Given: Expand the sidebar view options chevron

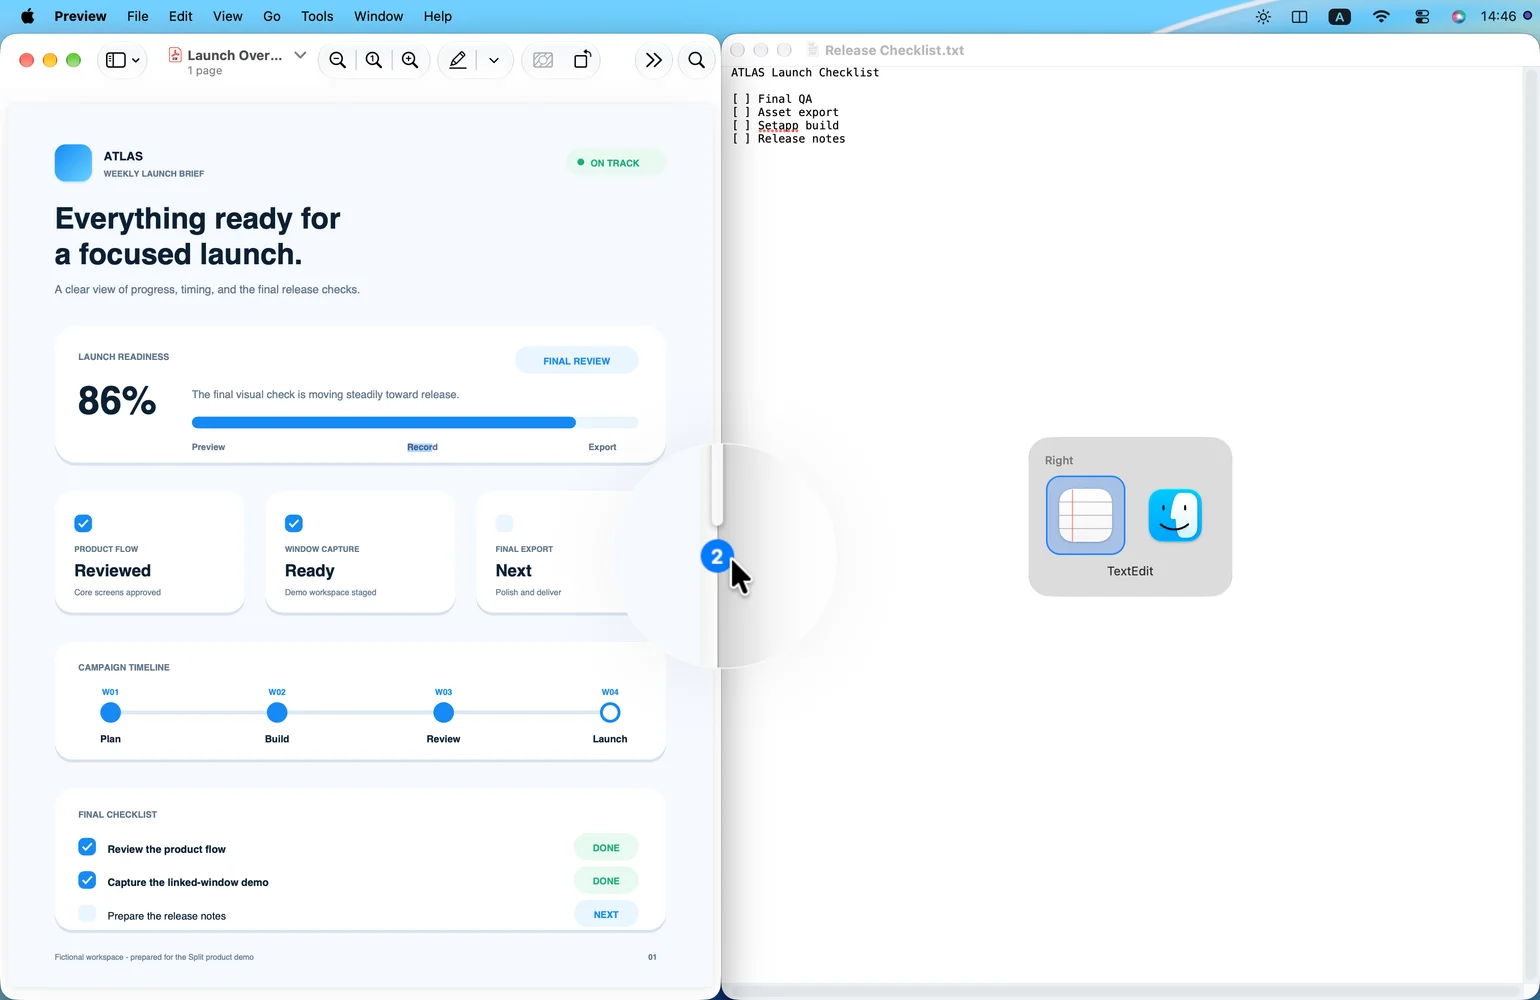Looking at the screenshot, I should (x=136, y=61).
